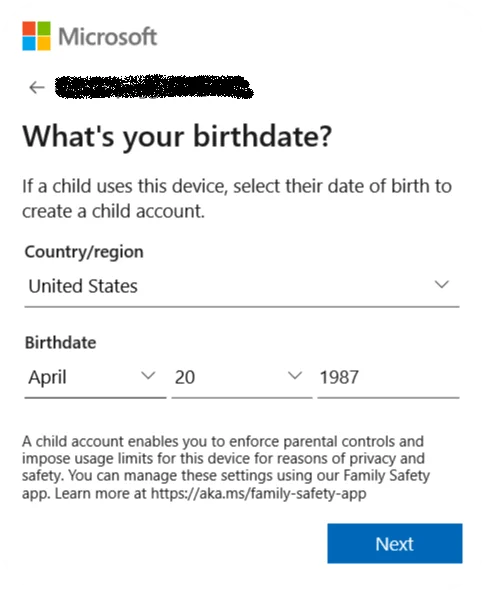Click the Country/region label
Viewport: 485px width, 591px height.
click(84, 252)
